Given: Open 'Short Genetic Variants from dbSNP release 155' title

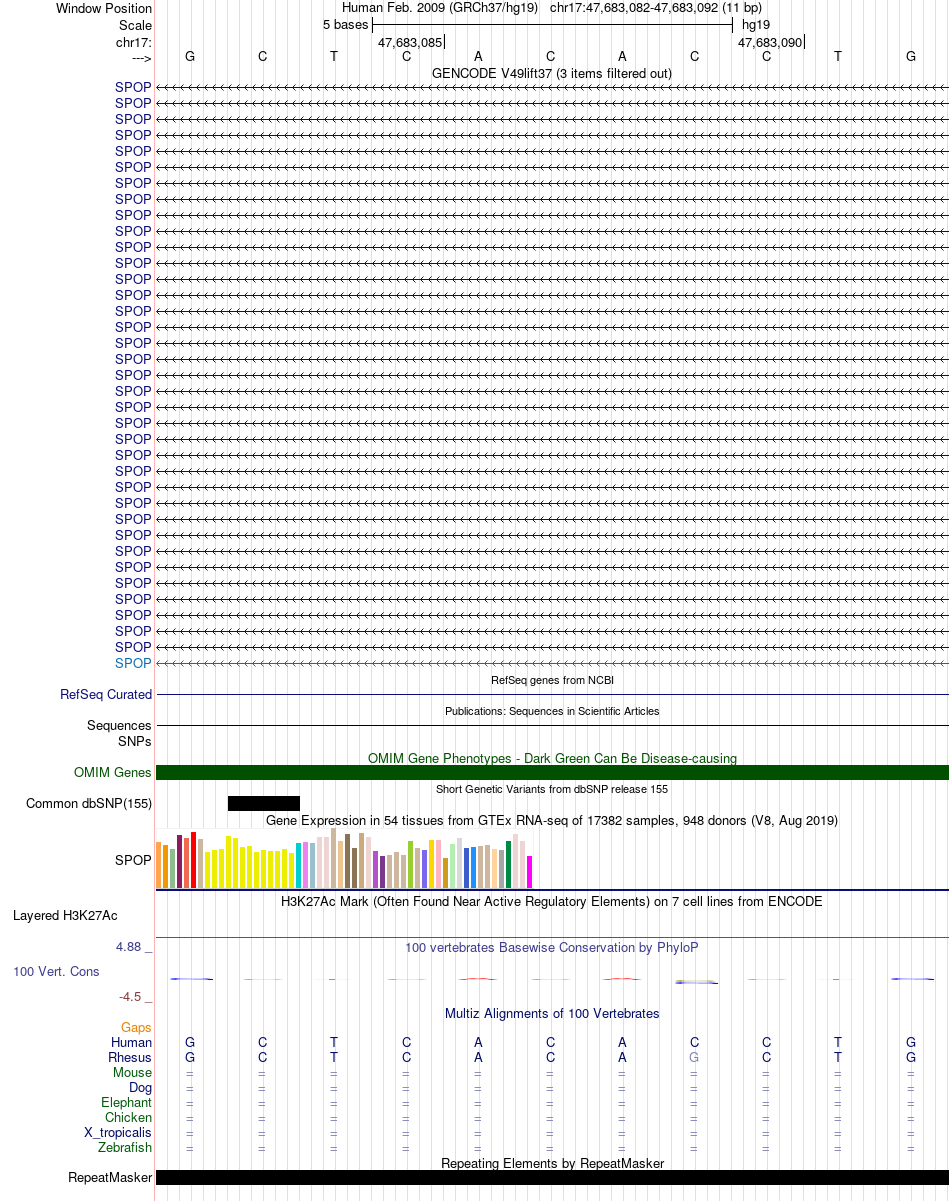Looking at the screenshot, I should click(552, 789).
